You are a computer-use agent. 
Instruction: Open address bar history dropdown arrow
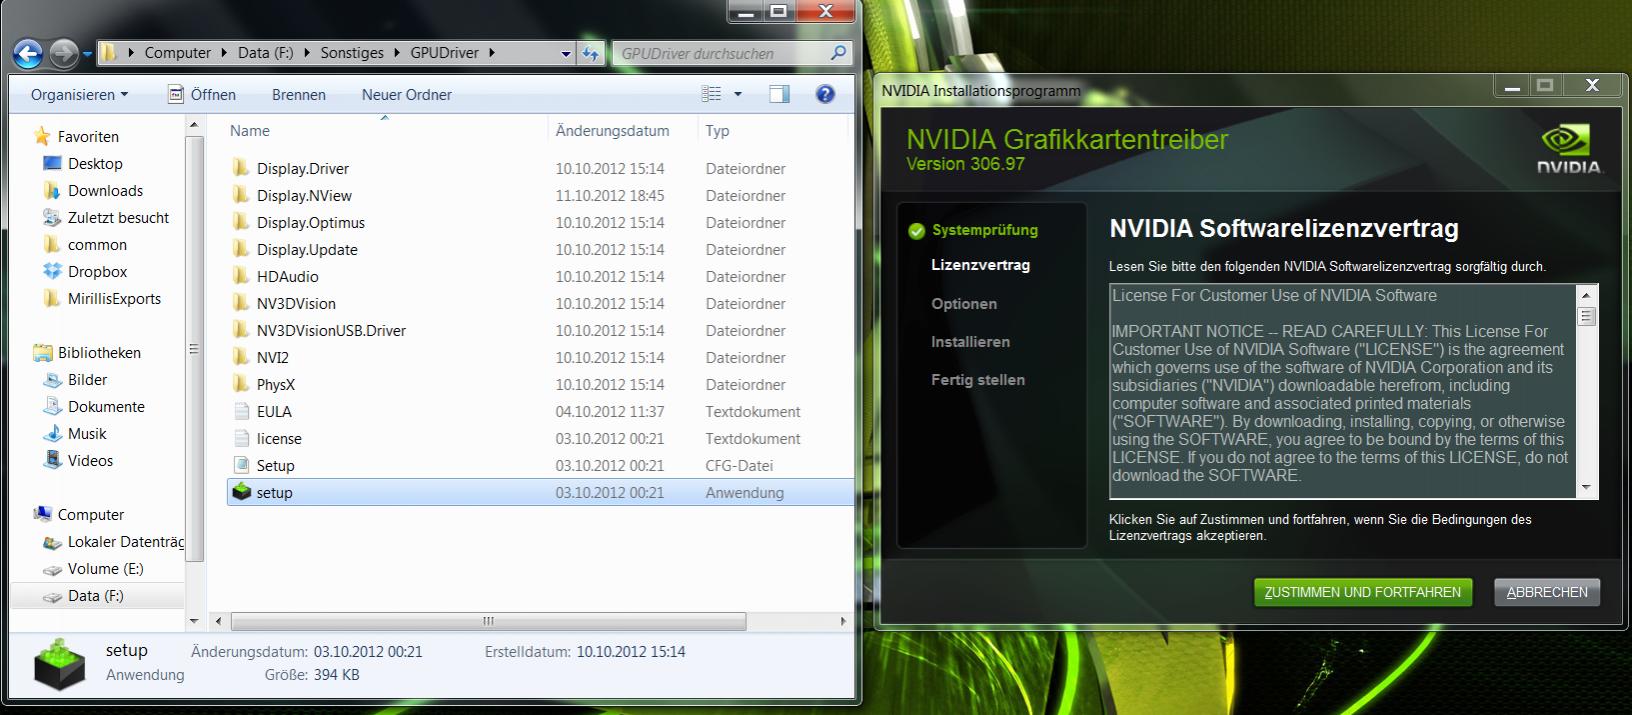(x=566, y=53)
